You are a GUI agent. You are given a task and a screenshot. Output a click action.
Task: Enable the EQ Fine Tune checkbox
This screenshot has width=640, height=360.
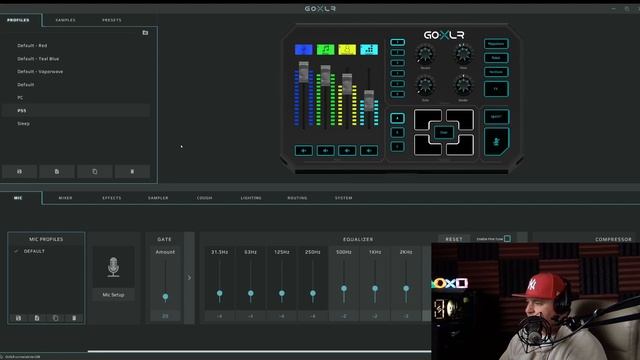click(x=507, y=239)
